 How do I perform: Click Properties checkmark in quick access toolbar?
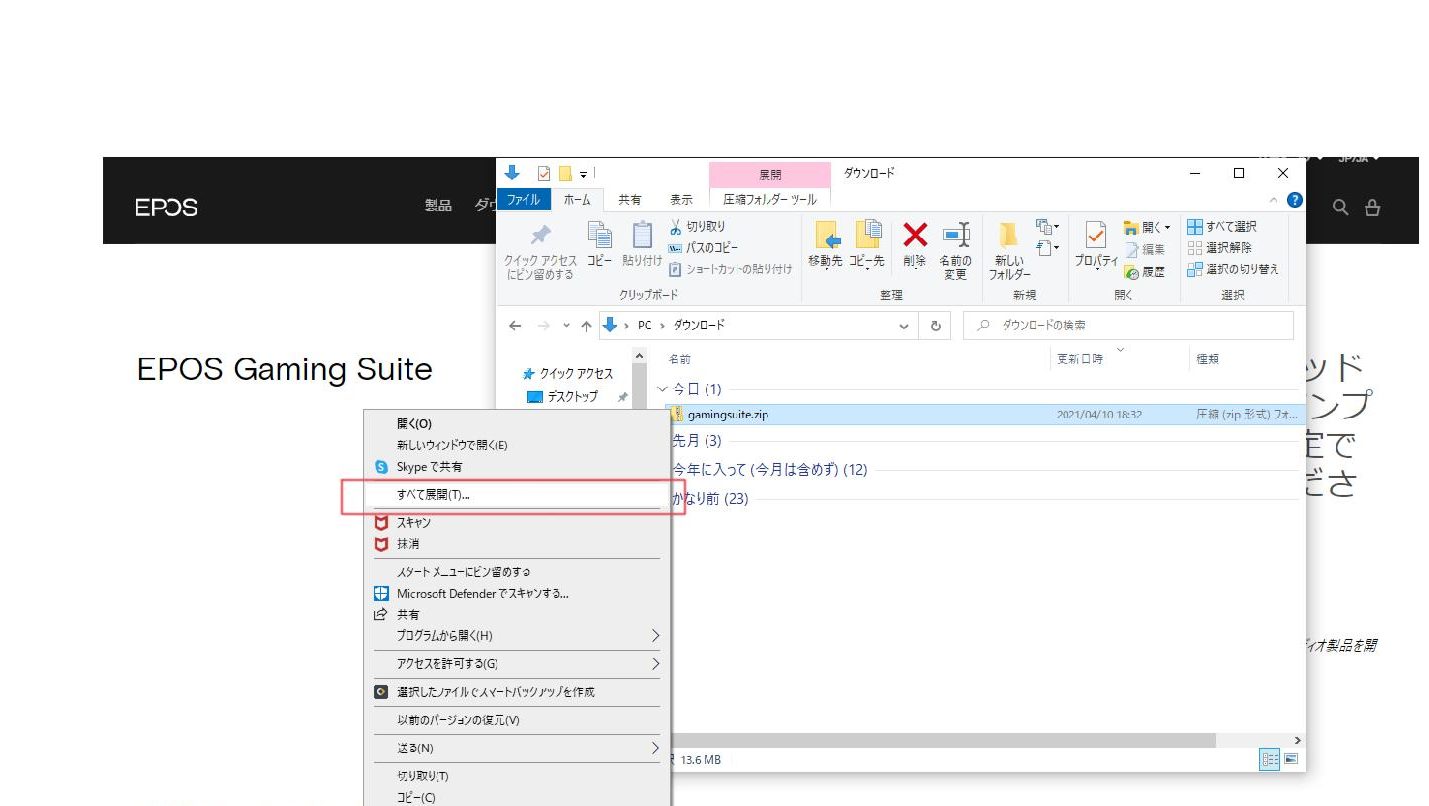[x=544, y=173]
